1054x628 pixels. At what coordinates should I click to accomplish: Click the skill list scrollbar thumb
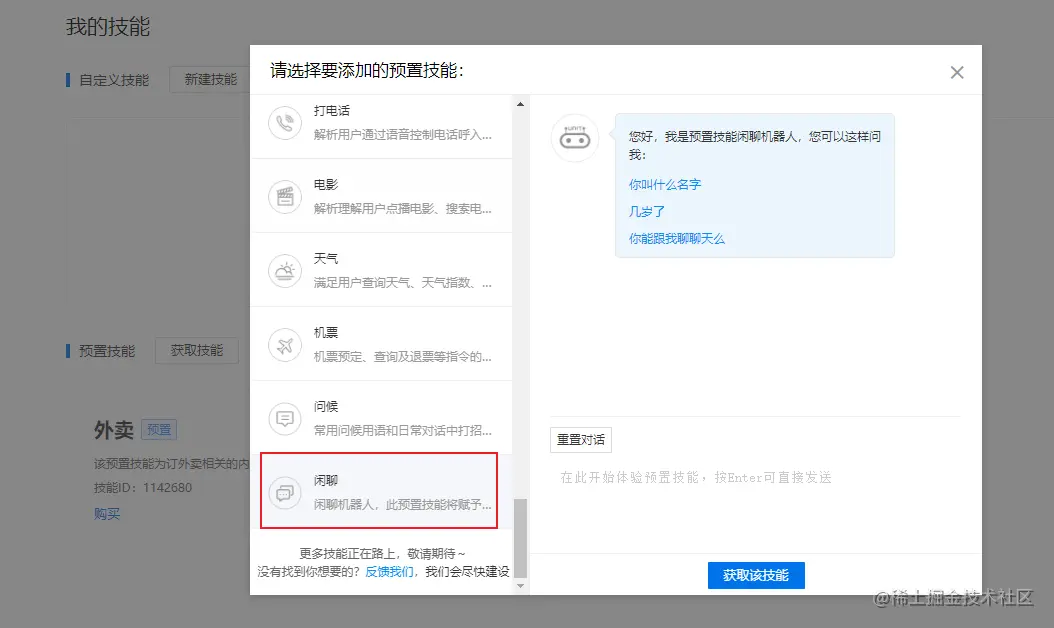[x=520, y=538]
